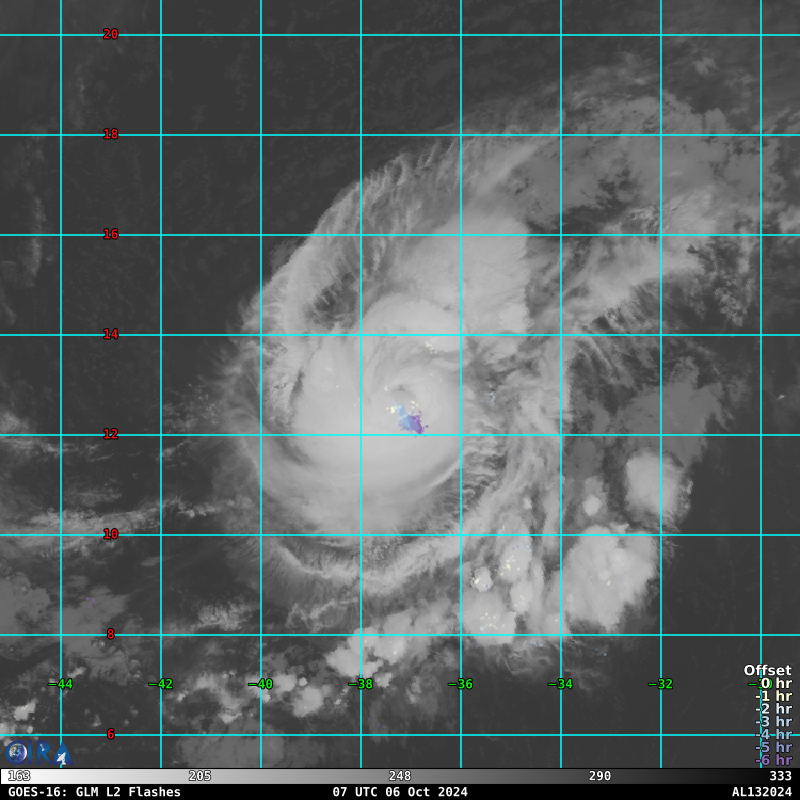Click the green longitude label -44
This screenshot has height=800, width=800.
coord(61,684)
